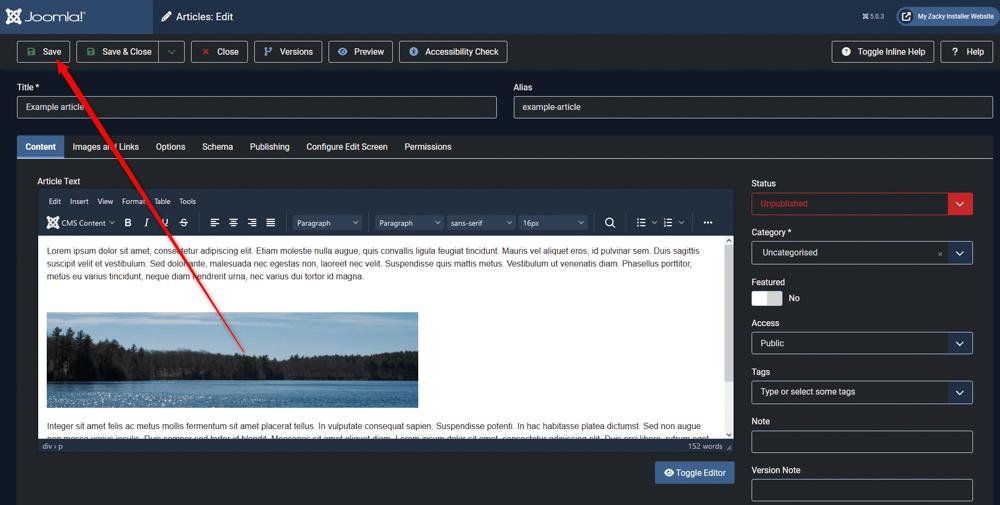The width and height of the screenshot is (1000, 505).
Task: Open the Access Public dropdown
Action: pyautogui.click(x=862, y=343)
